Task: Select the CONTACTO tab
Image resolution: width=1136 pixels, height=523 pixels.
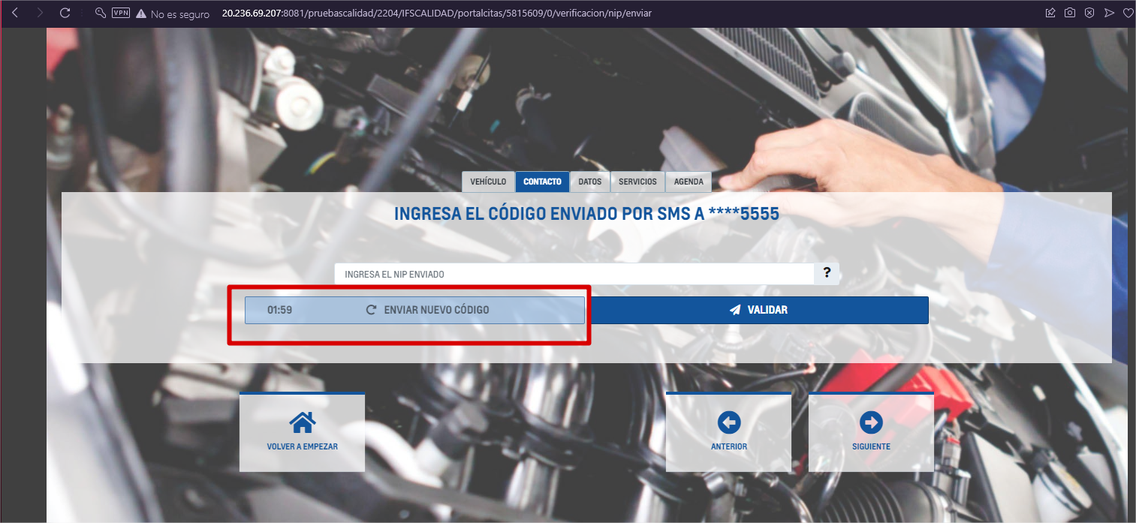Action: tap(542, 182)
